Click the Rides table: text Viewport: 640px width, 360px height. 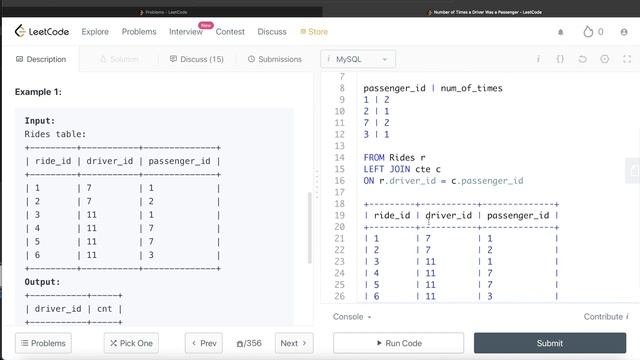click(55, 134)
